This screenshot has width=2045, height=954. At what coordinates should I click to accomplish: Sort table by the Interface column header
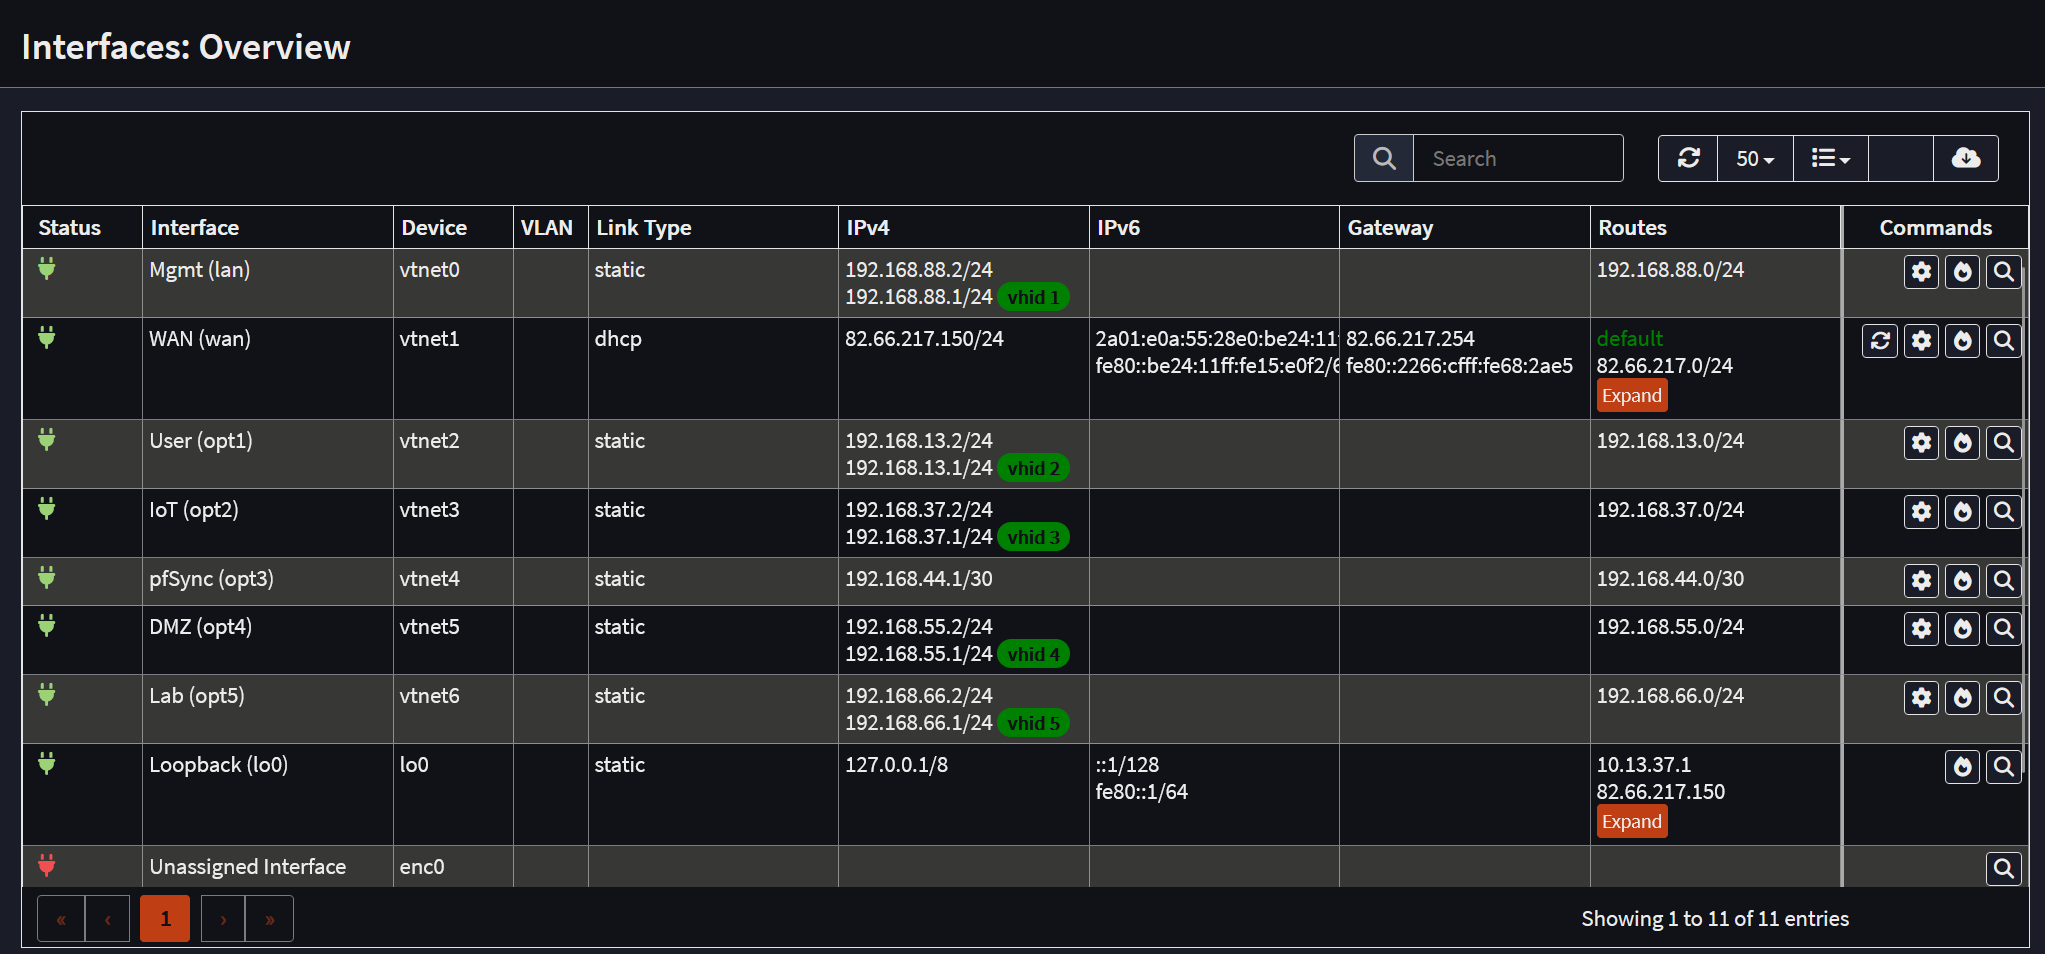click(195, 228)
